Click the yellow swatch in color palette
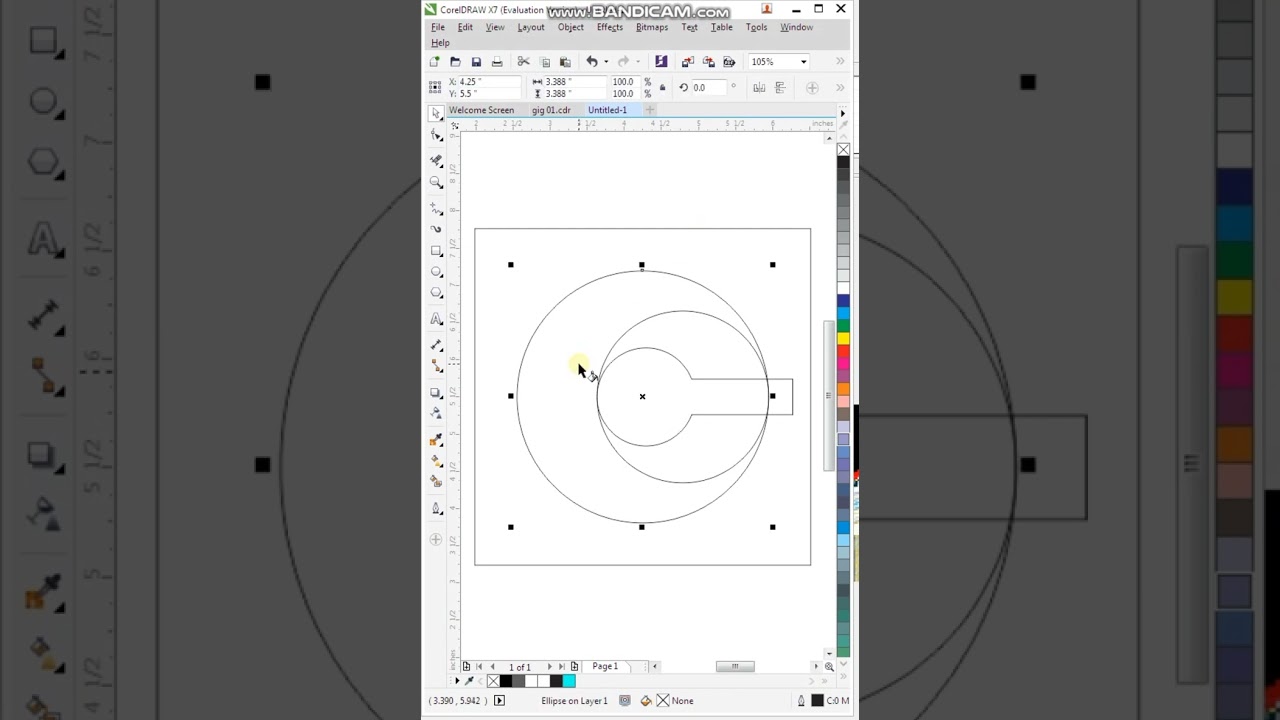This screenshot has width=1280, height=720. [843, 339]
